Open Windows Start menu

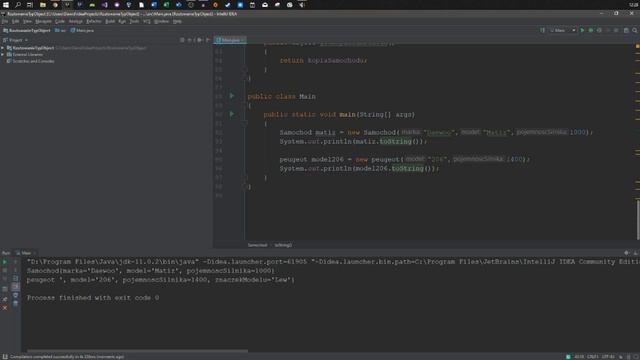(x=6, y=5)
